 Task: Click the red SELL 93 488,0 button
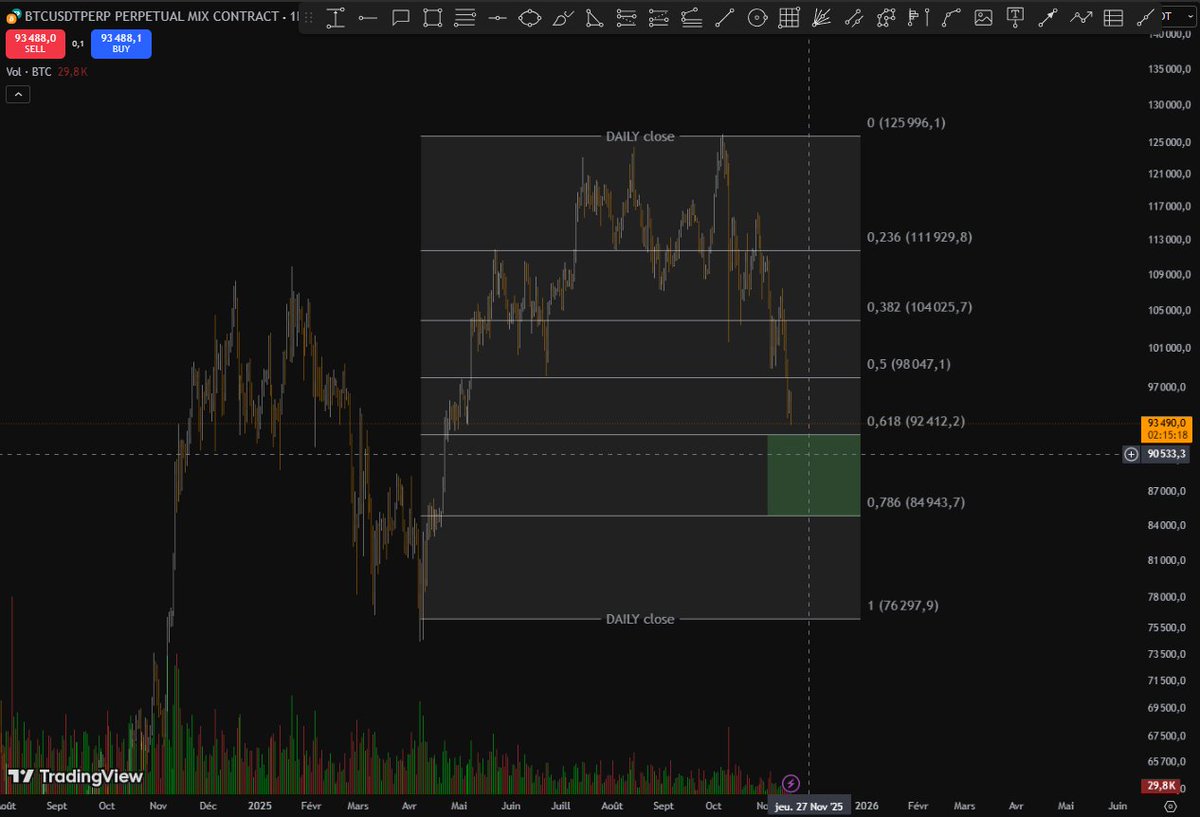35,43
